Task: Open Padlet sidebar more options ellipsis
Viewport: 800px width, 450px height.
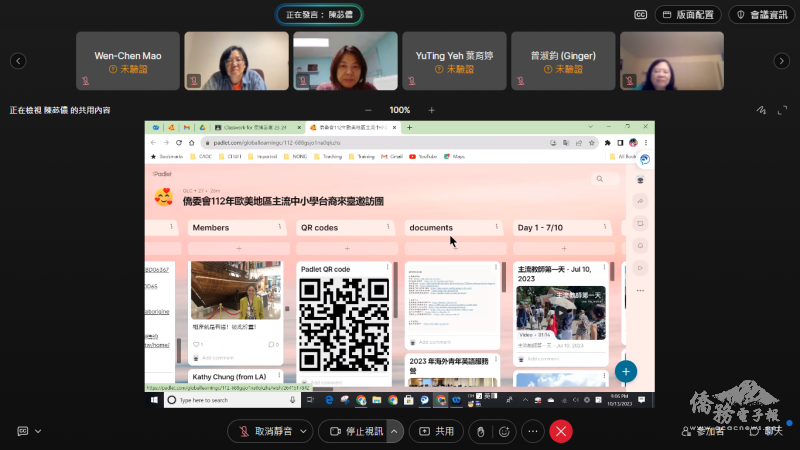Action: click(x=640, y=291)
